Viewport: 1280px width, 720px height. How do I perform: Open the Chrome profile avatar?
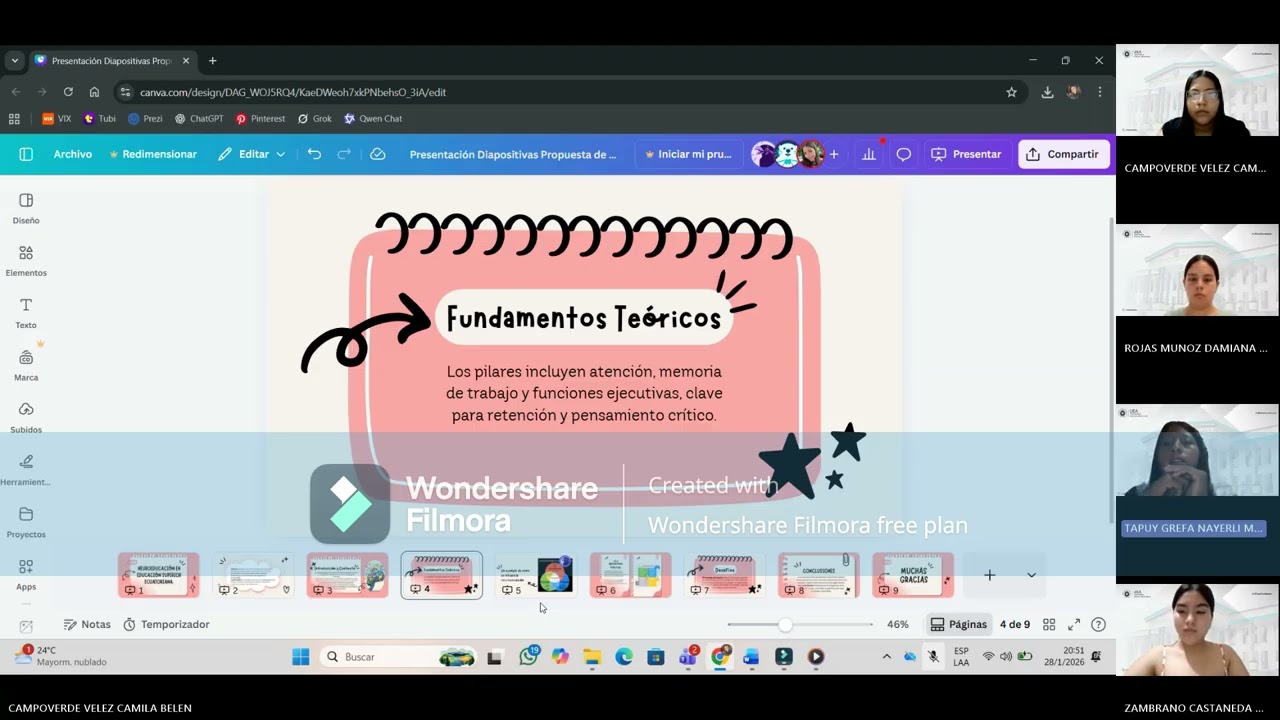click(1073, 92)
